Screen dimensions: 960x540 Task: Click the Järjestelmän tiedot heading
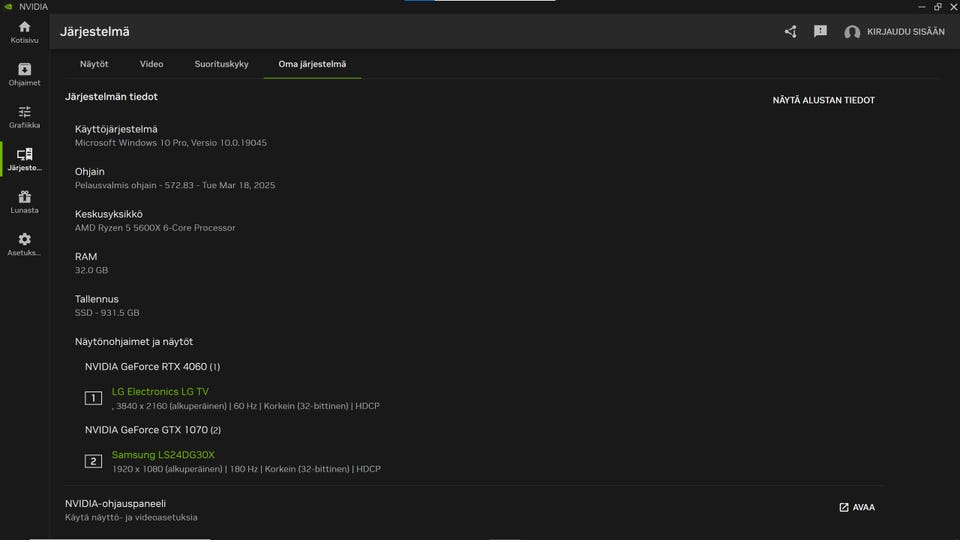point(111,97)
